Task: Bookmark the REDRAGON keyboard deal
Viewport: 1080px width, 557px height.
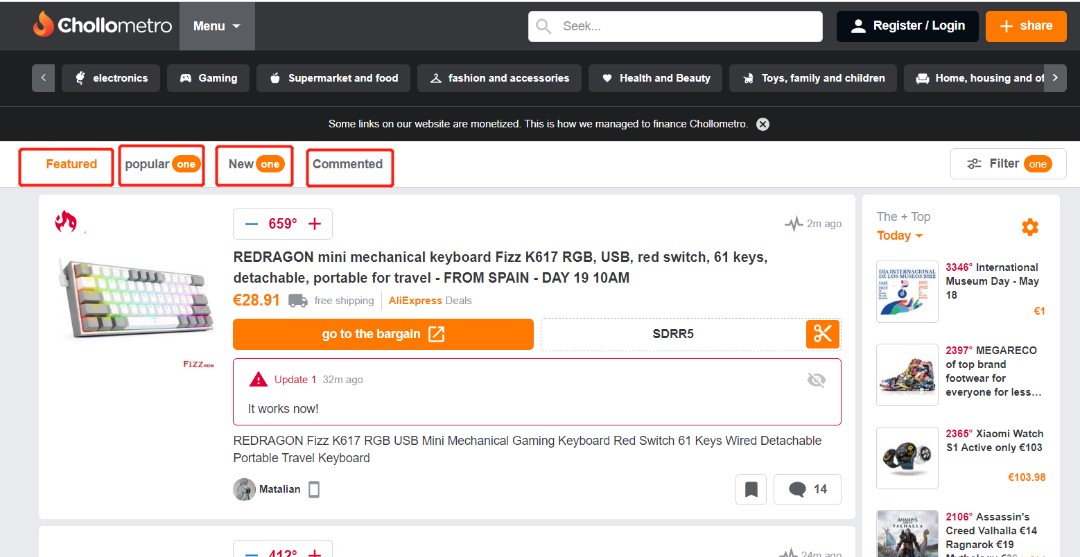Action: 751,490
